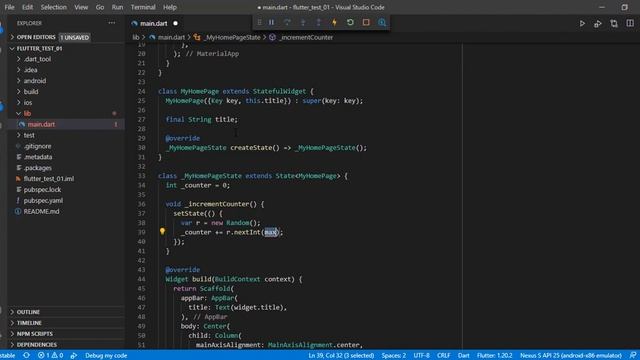640x360 pixels.
Task: Stop debugging with the square icon
Action: click(366, 22)
